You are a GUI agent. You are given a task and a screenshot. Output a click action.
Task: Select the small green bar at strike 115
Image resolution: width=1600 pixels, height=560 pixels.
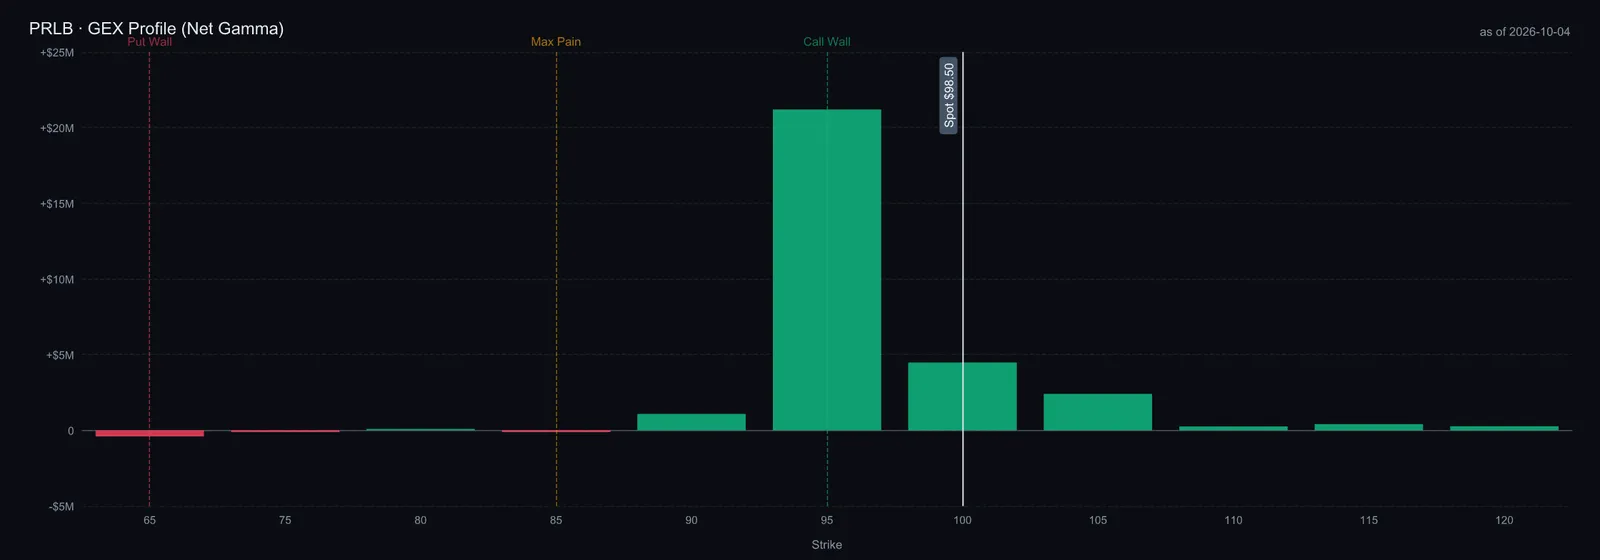(1369, 427)
